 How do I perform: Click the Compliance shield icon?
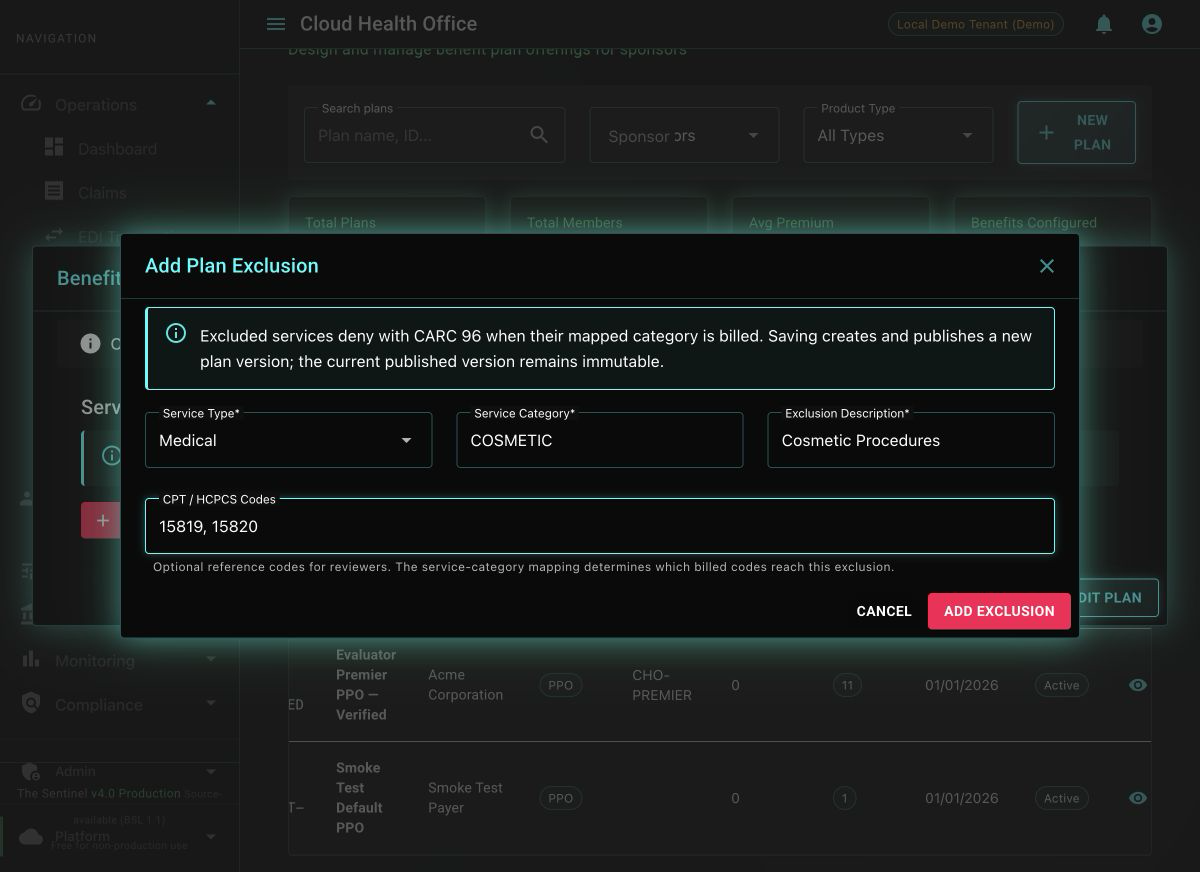(x=31, y=704)
